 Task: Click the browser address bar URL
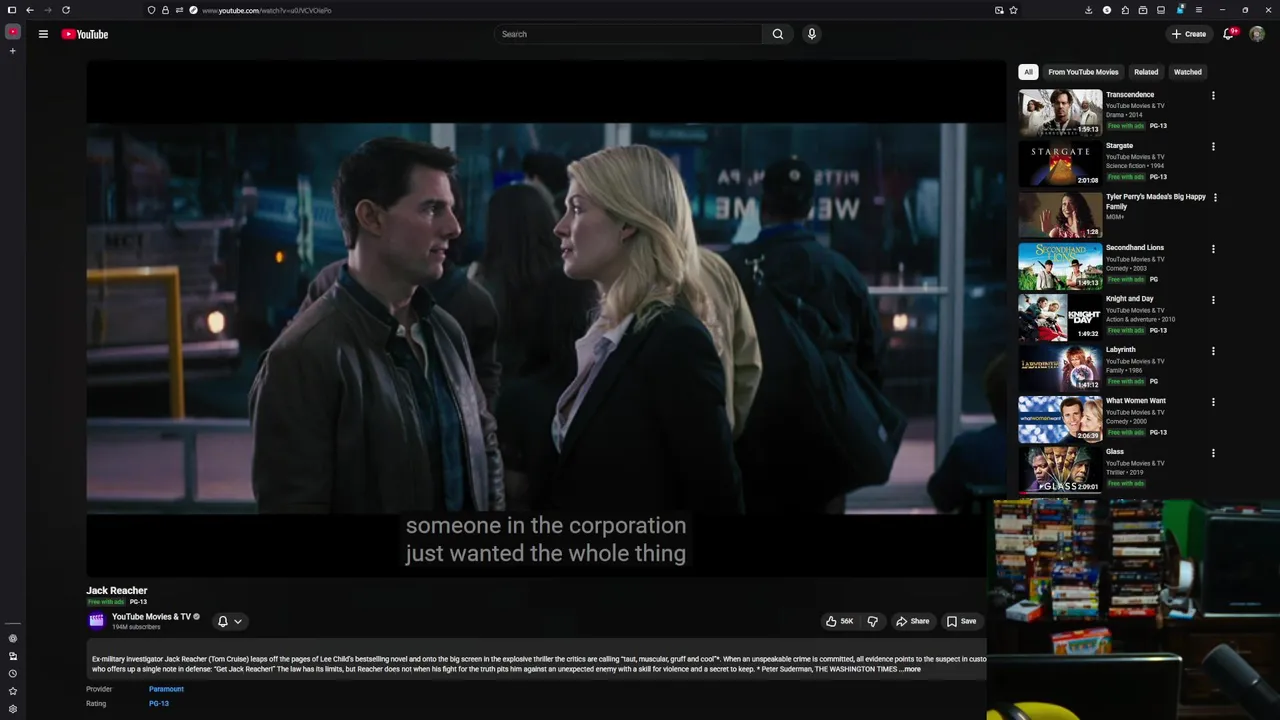tap(267, 10)
